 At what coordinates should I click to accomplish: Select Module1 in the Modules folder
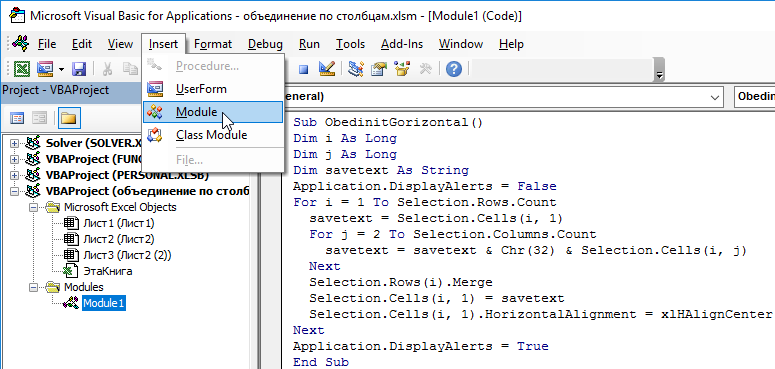tap(104, 303)
